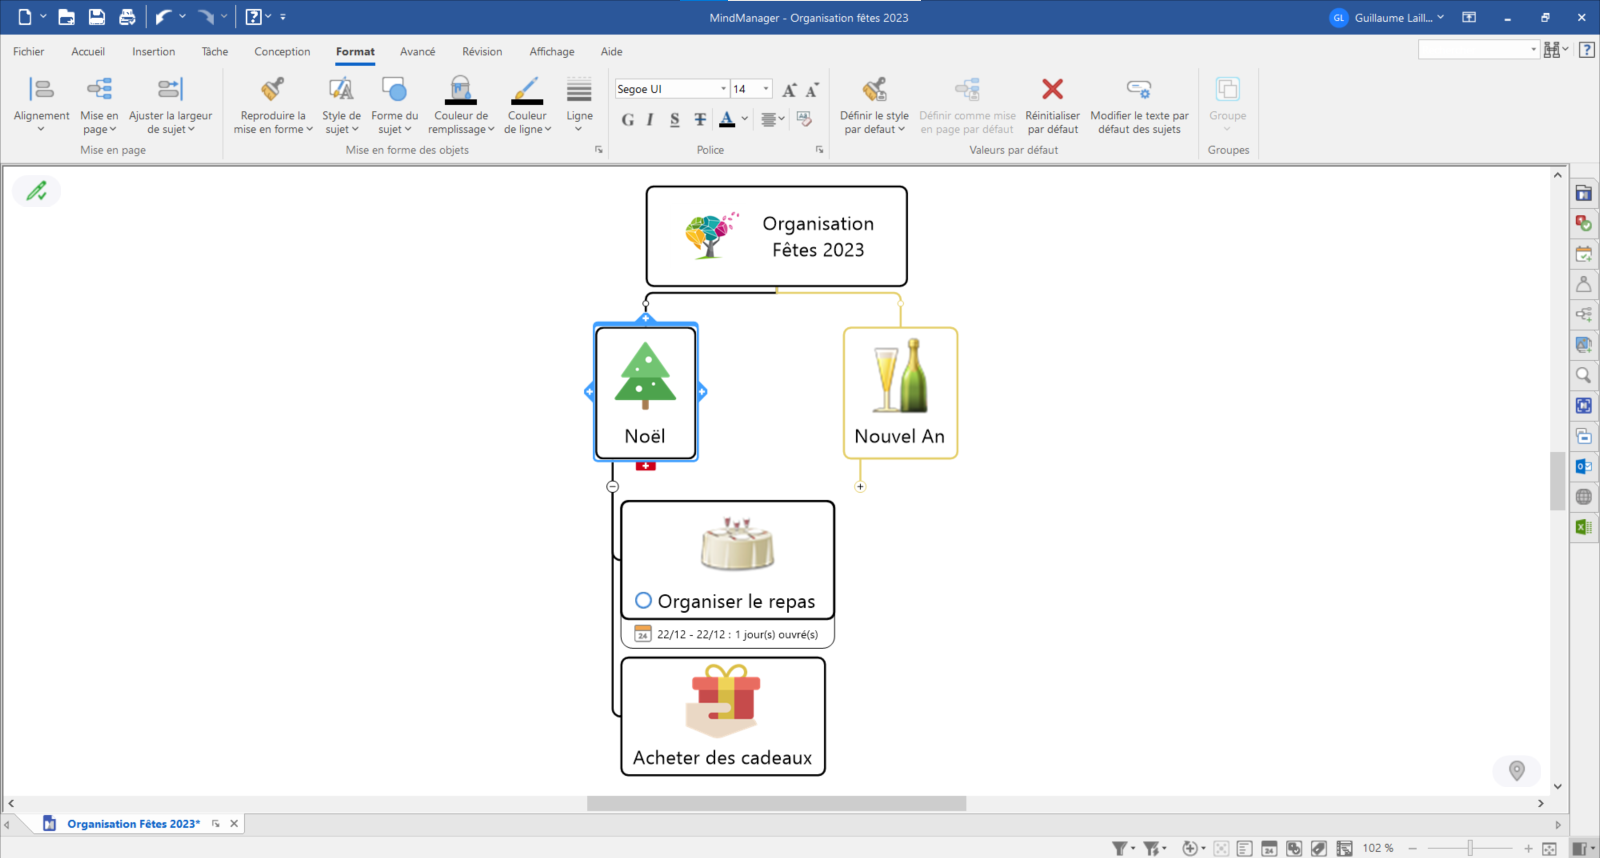Viewport: 1600px width, 858px height.
Task: Open the Segoe UI font dropdown
Action: 723,89
